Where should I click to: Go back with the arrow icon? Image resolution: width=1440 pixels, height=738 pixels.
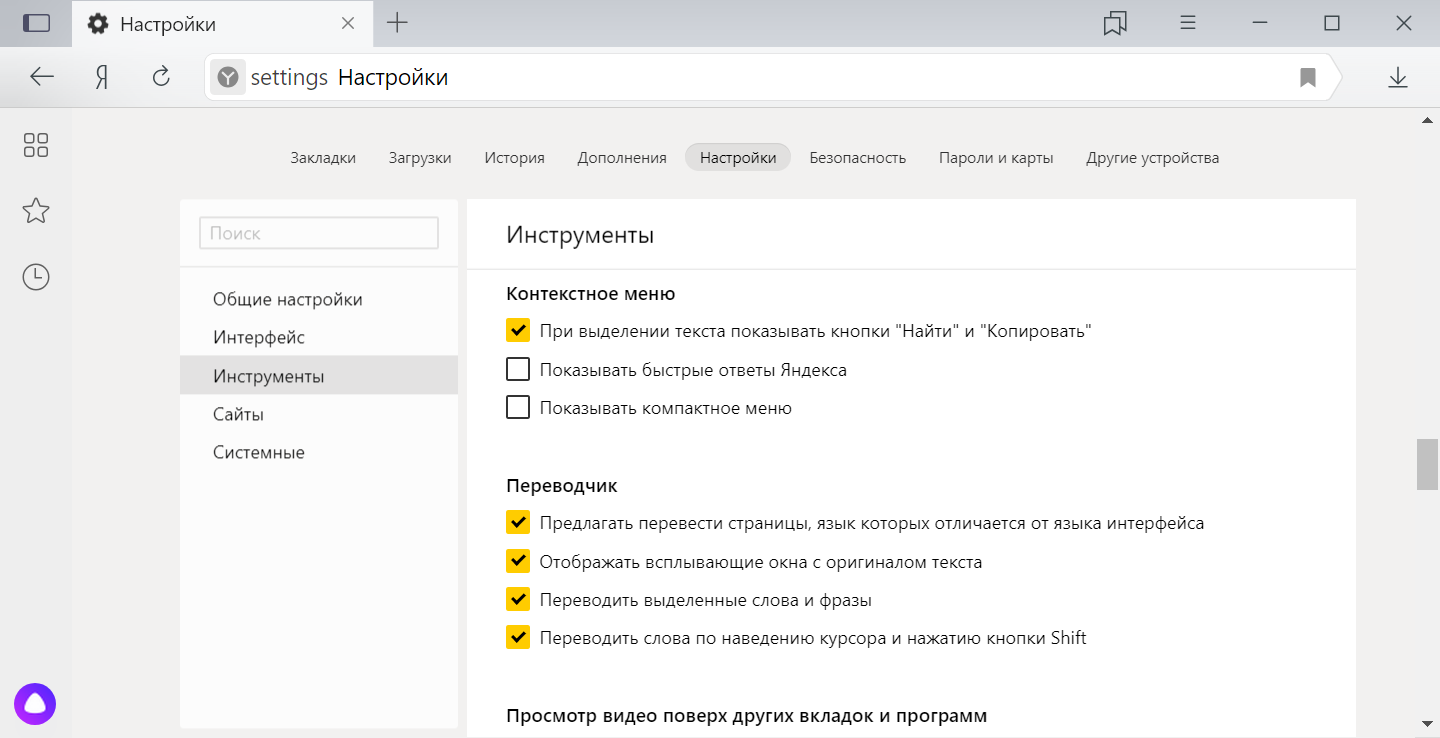point(42,77)
